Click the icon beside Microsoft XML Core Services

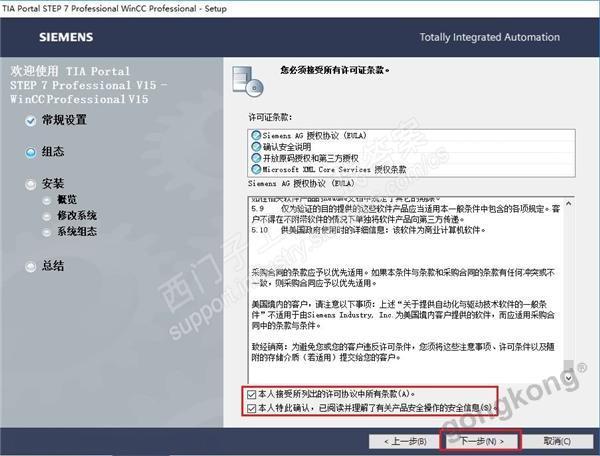click(256, 169)
